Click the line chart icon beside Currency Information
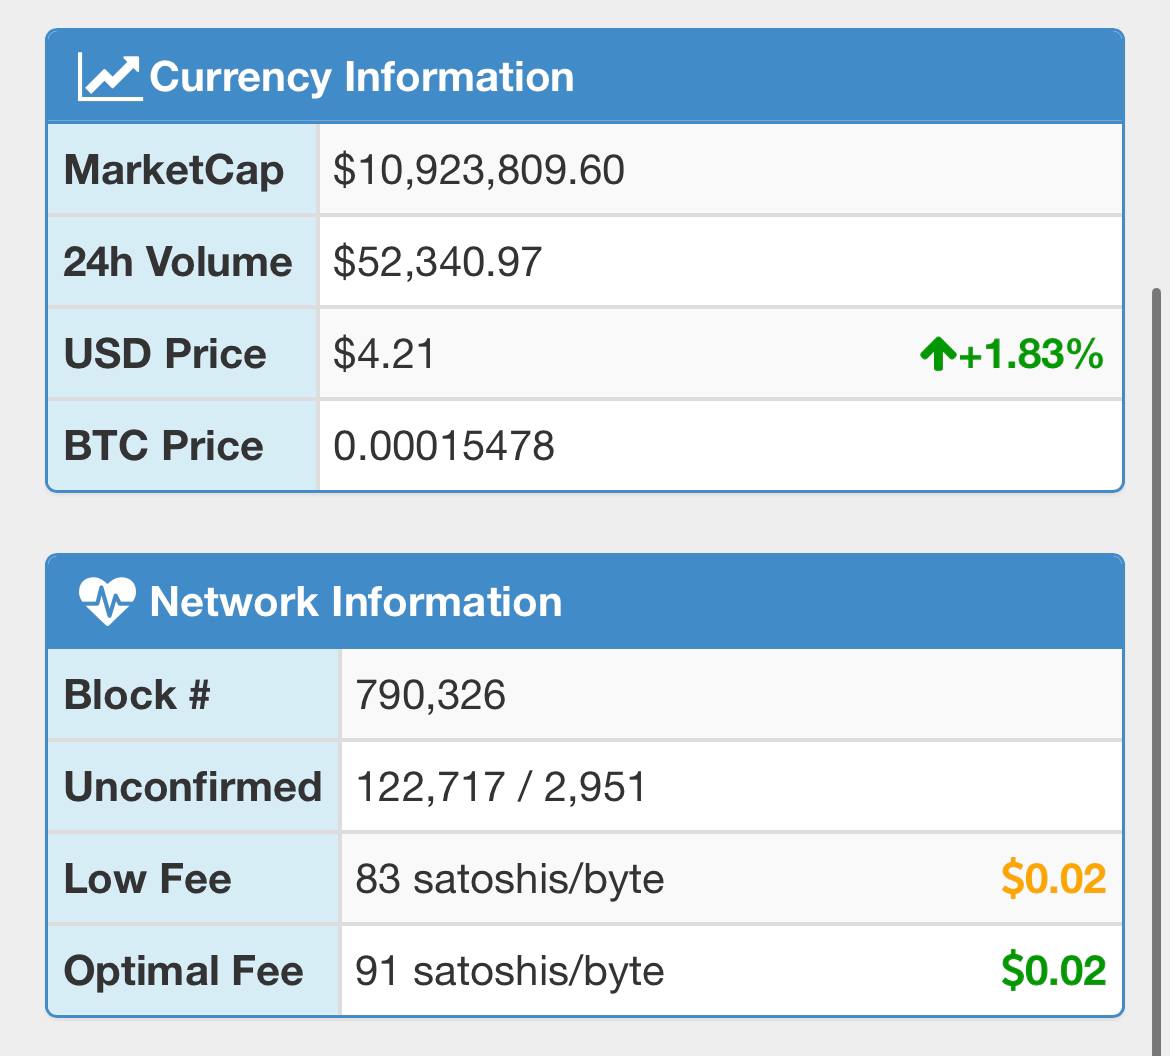The width and height of the screenshot is (1170, 1056). coord(110,77)
